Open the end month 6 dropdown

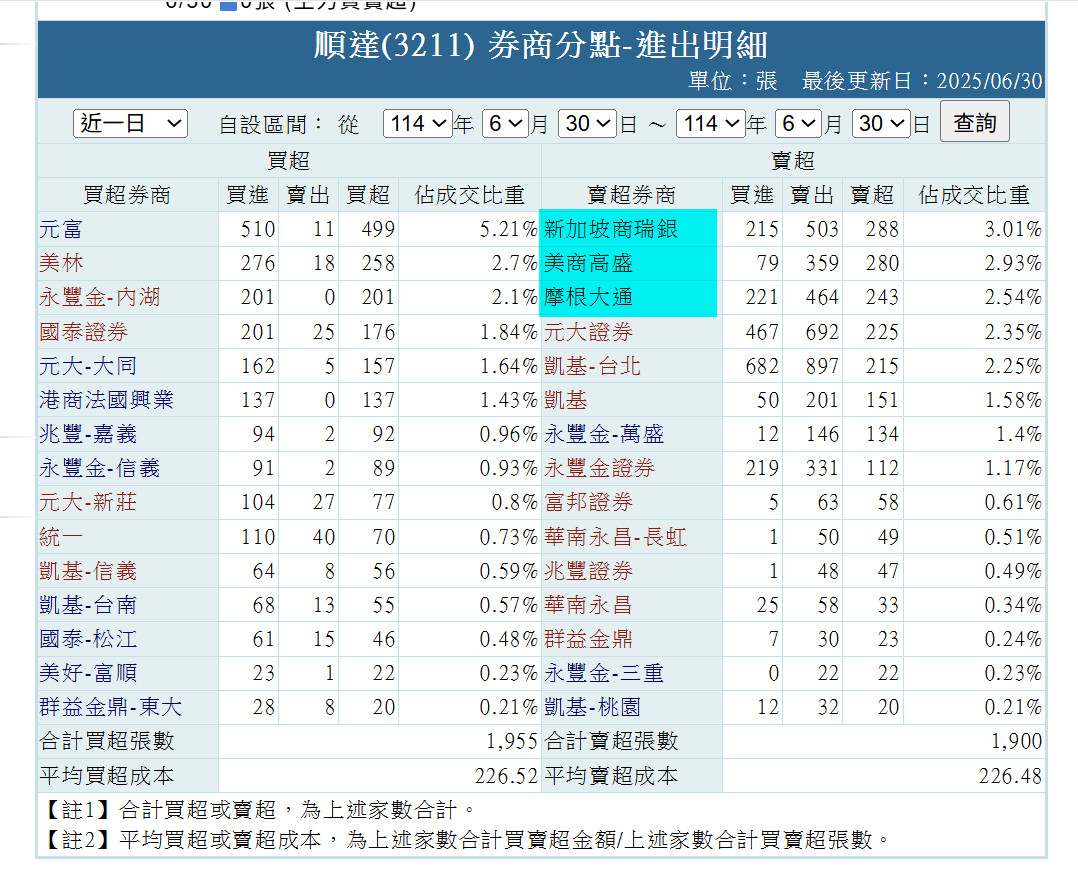(798, 124)
